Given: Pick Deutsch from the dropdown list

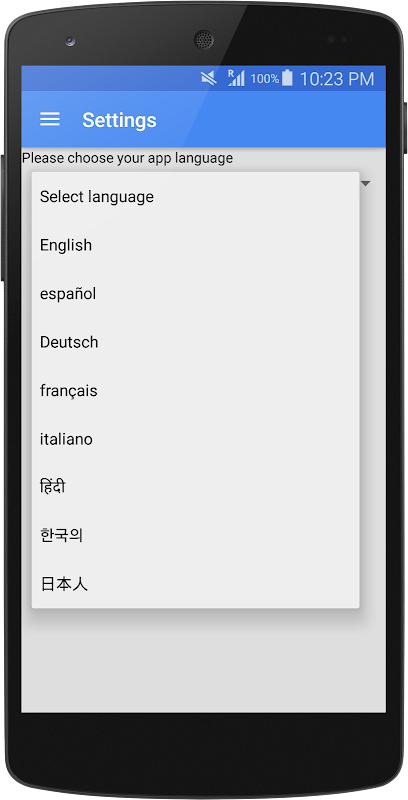Looking at the screenshot, I should [195, 342].
